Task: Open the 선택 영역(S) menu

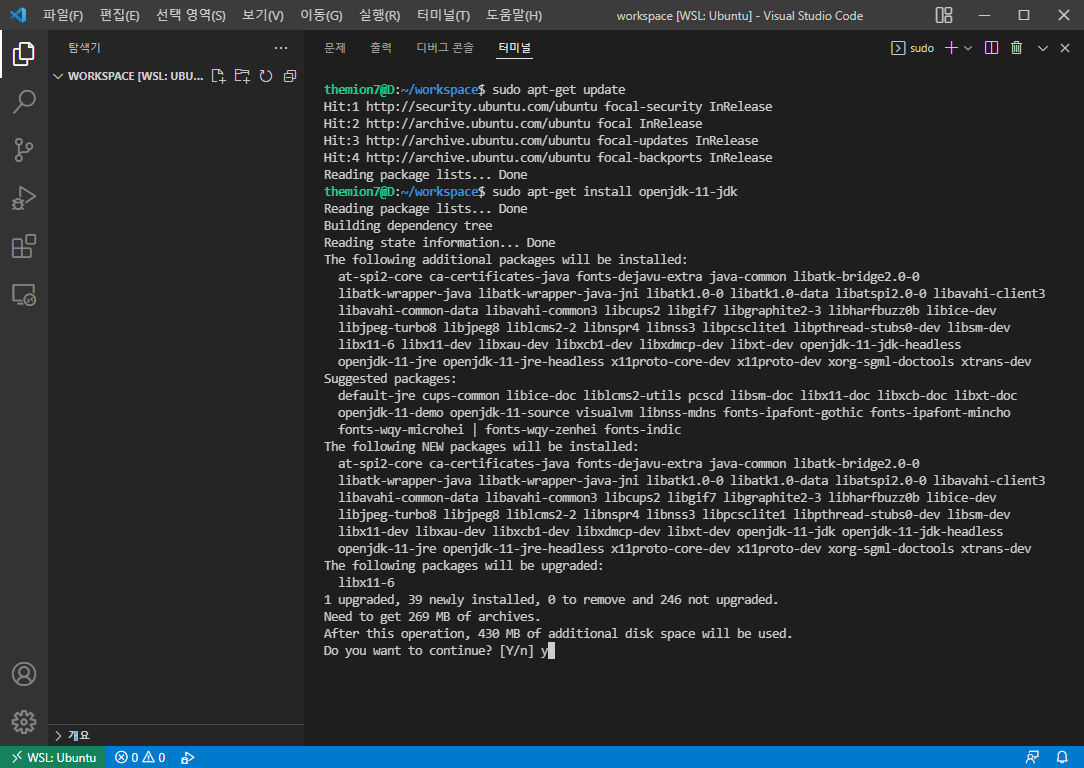Action: tap(191, 15)
